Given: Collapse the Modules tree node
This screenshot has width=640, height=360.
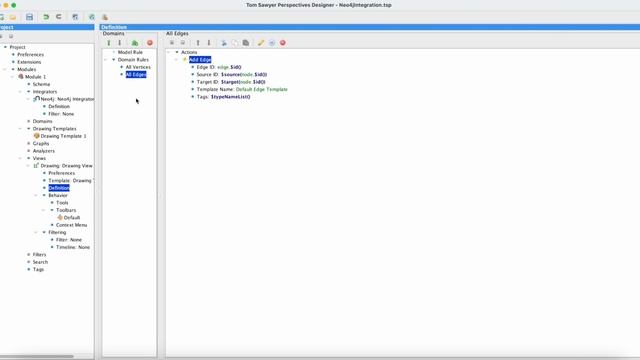Looking at the screenshot, I should tap(5, 69).
